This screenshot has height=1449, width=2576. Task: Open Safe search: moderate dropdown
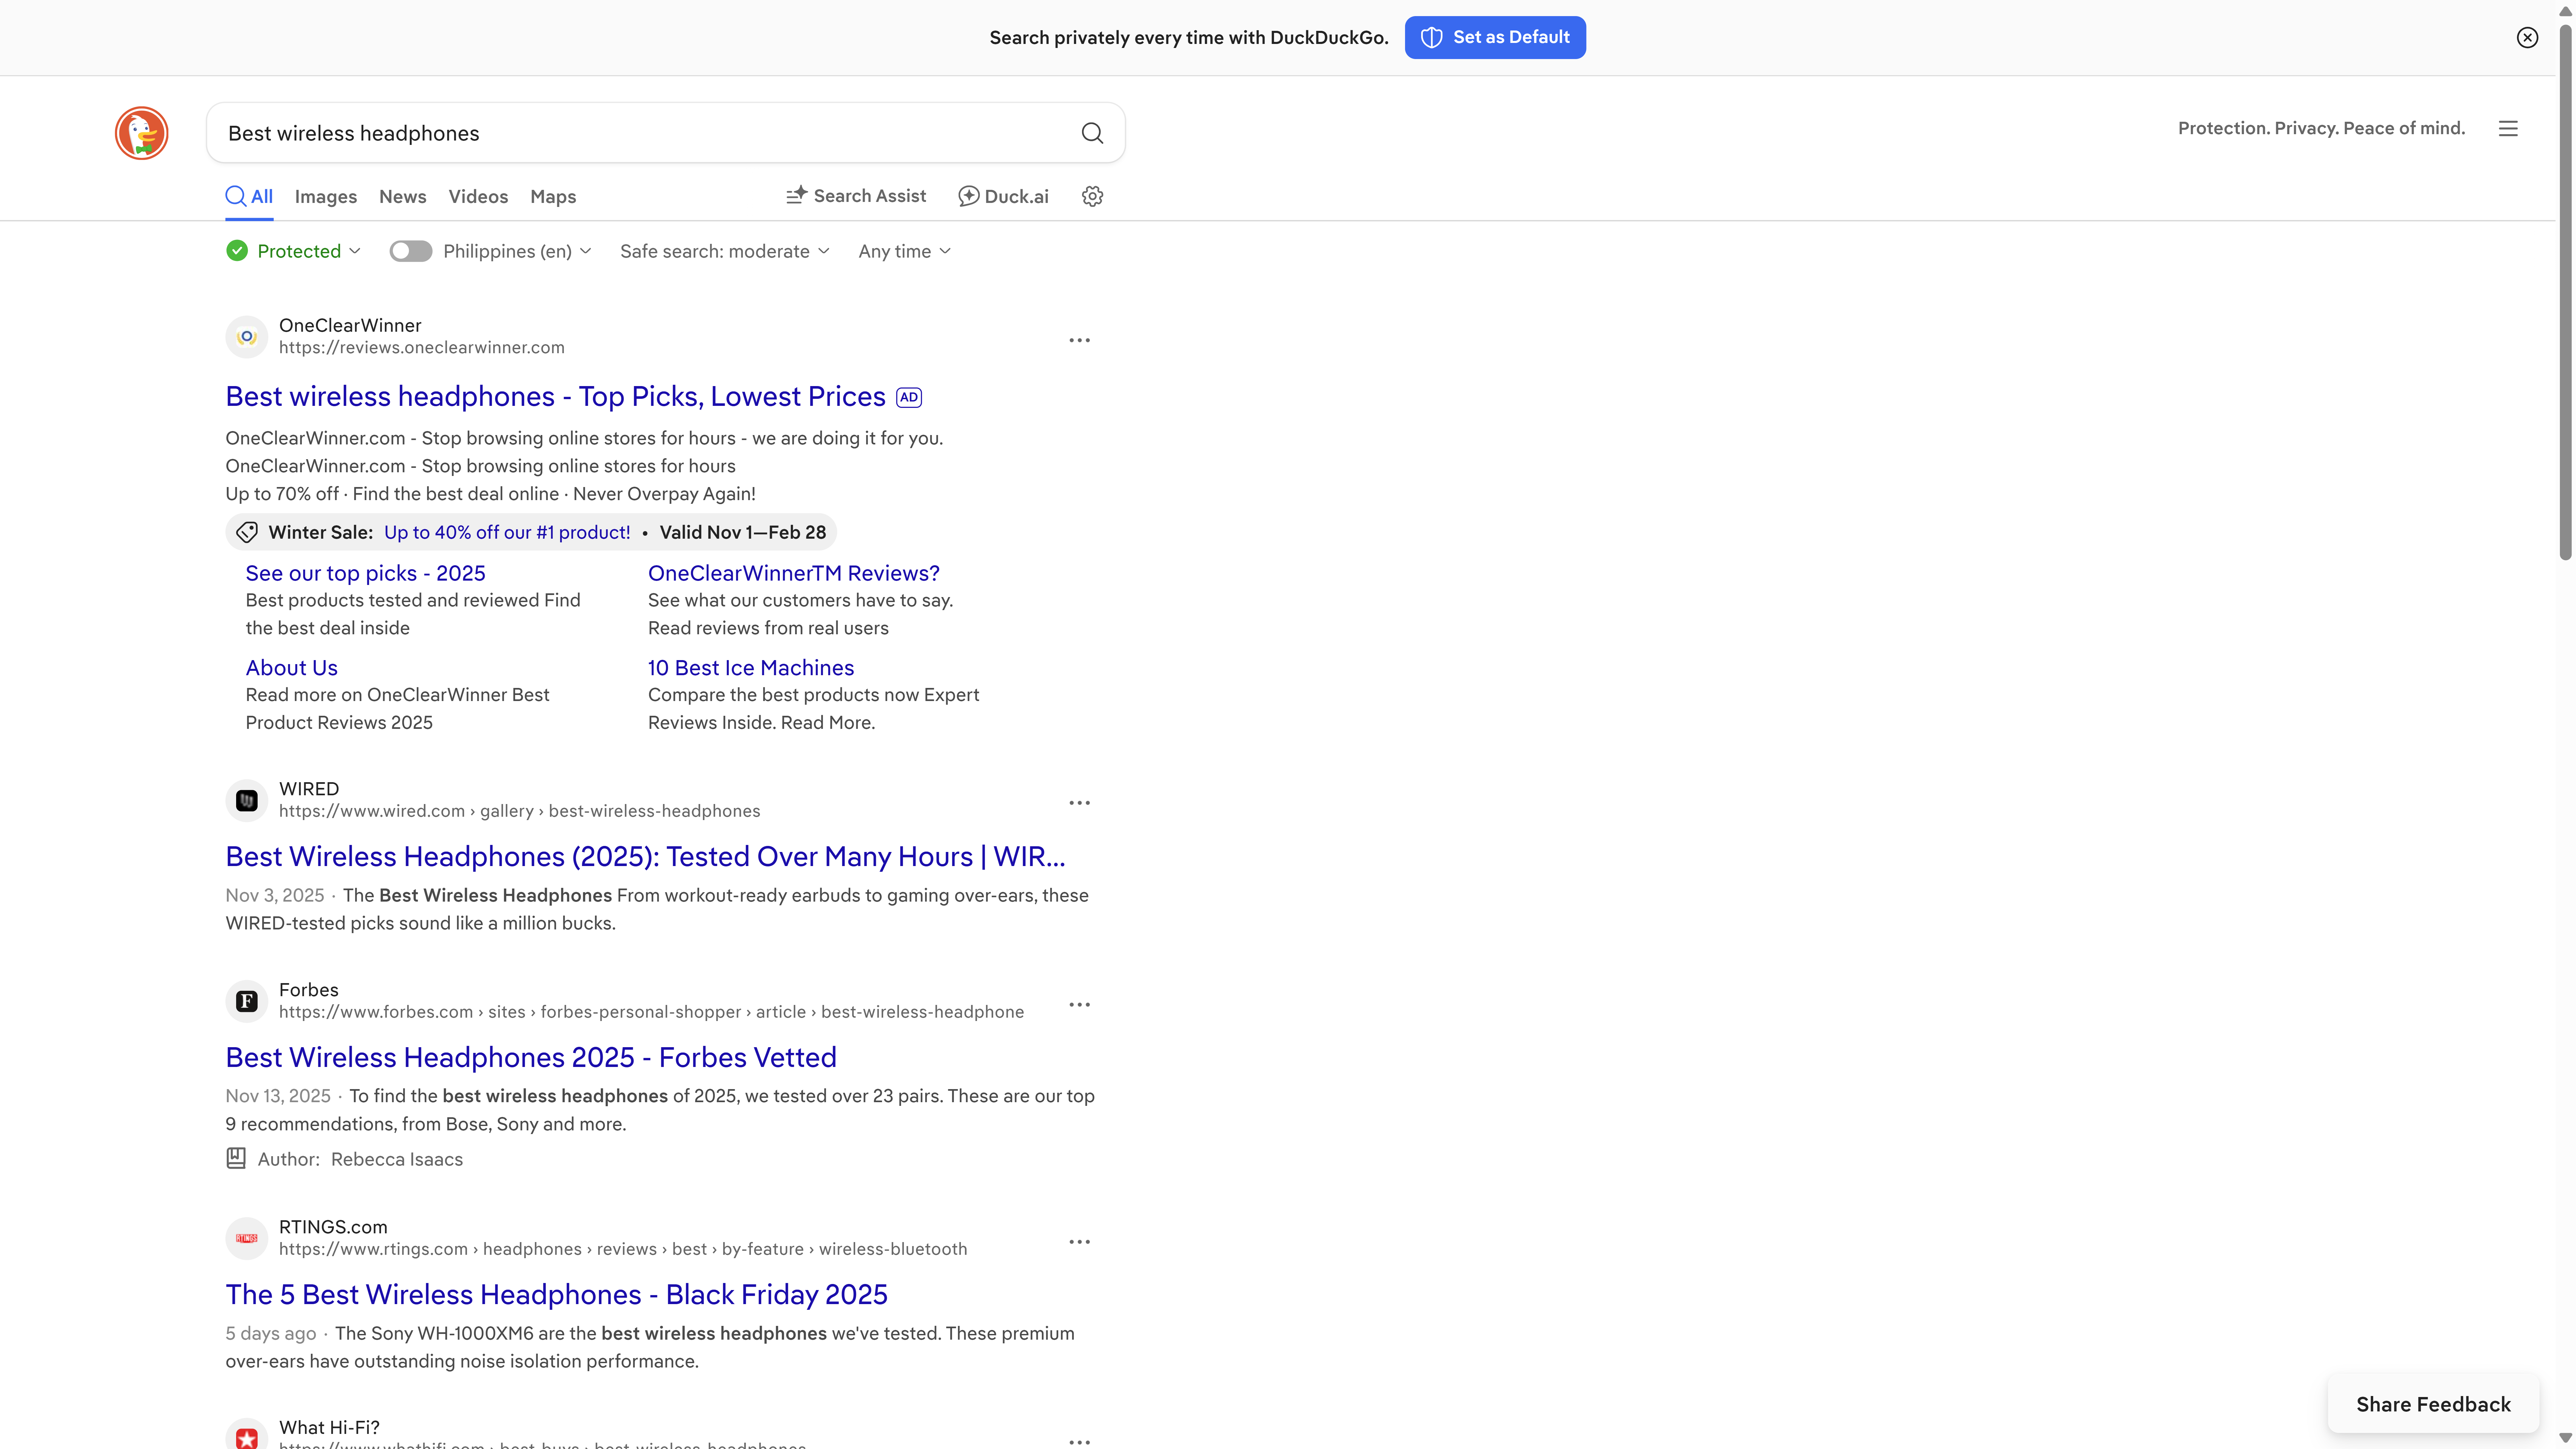[724, 251]
